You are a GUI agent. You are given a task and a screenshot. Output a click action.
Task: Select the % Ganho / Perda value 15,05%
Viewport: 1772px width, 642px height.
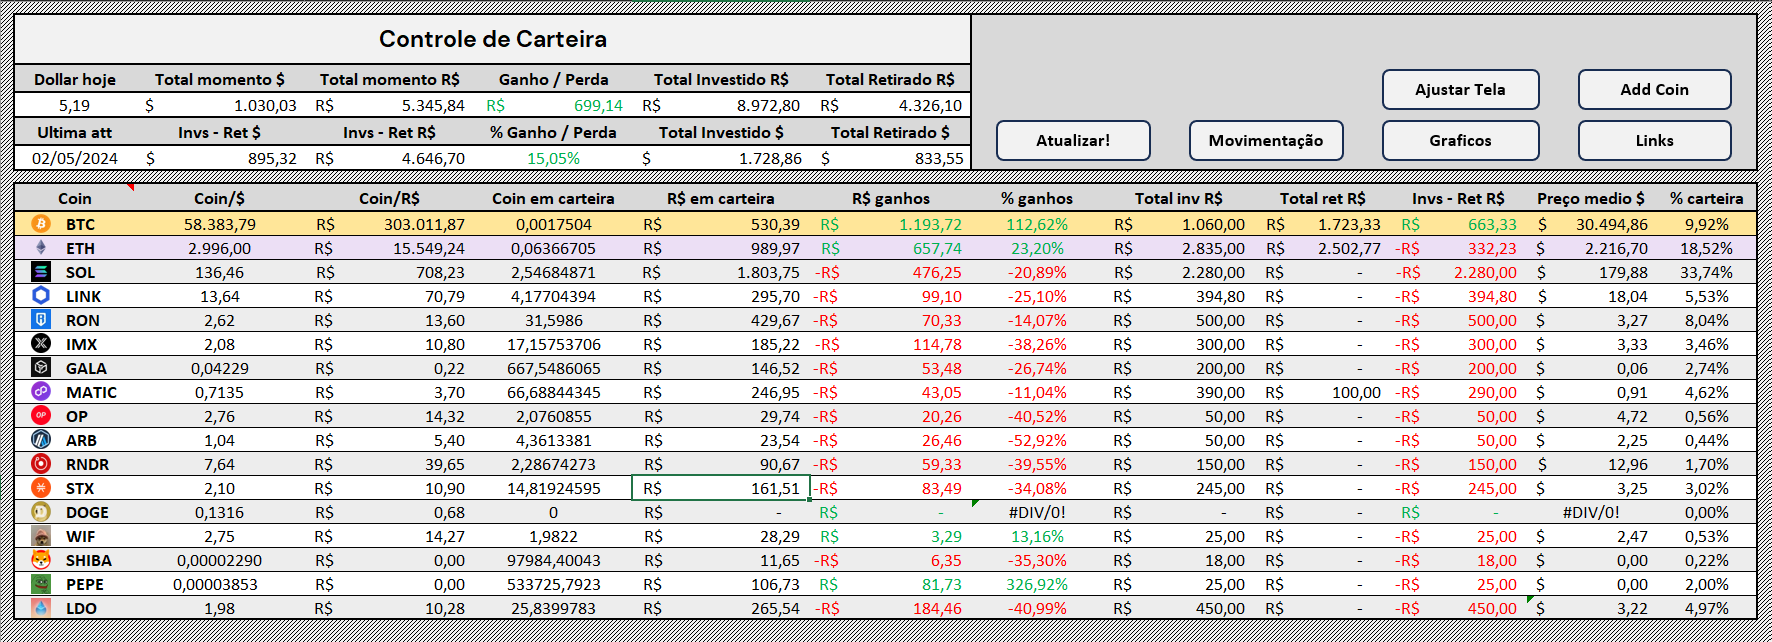(553, 158)
